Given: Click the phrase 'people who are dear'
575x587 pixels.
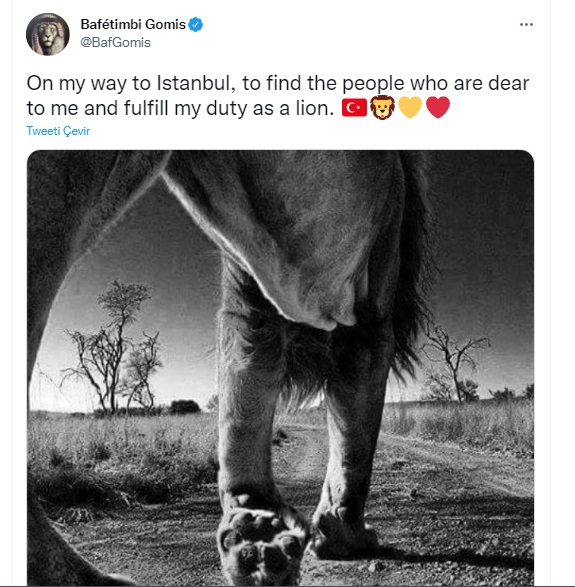Looking at the screenshot, I should pyautogui.click(x=436, y=84).
